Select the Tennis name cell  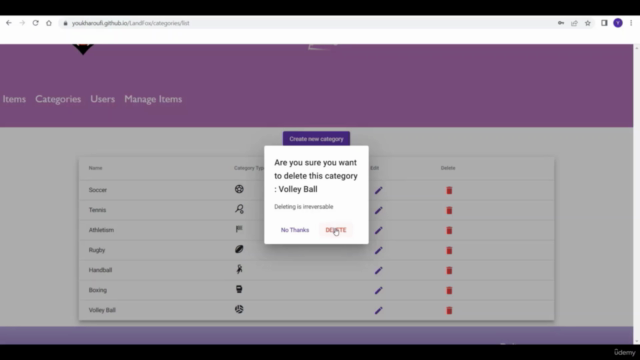[98, 210]
